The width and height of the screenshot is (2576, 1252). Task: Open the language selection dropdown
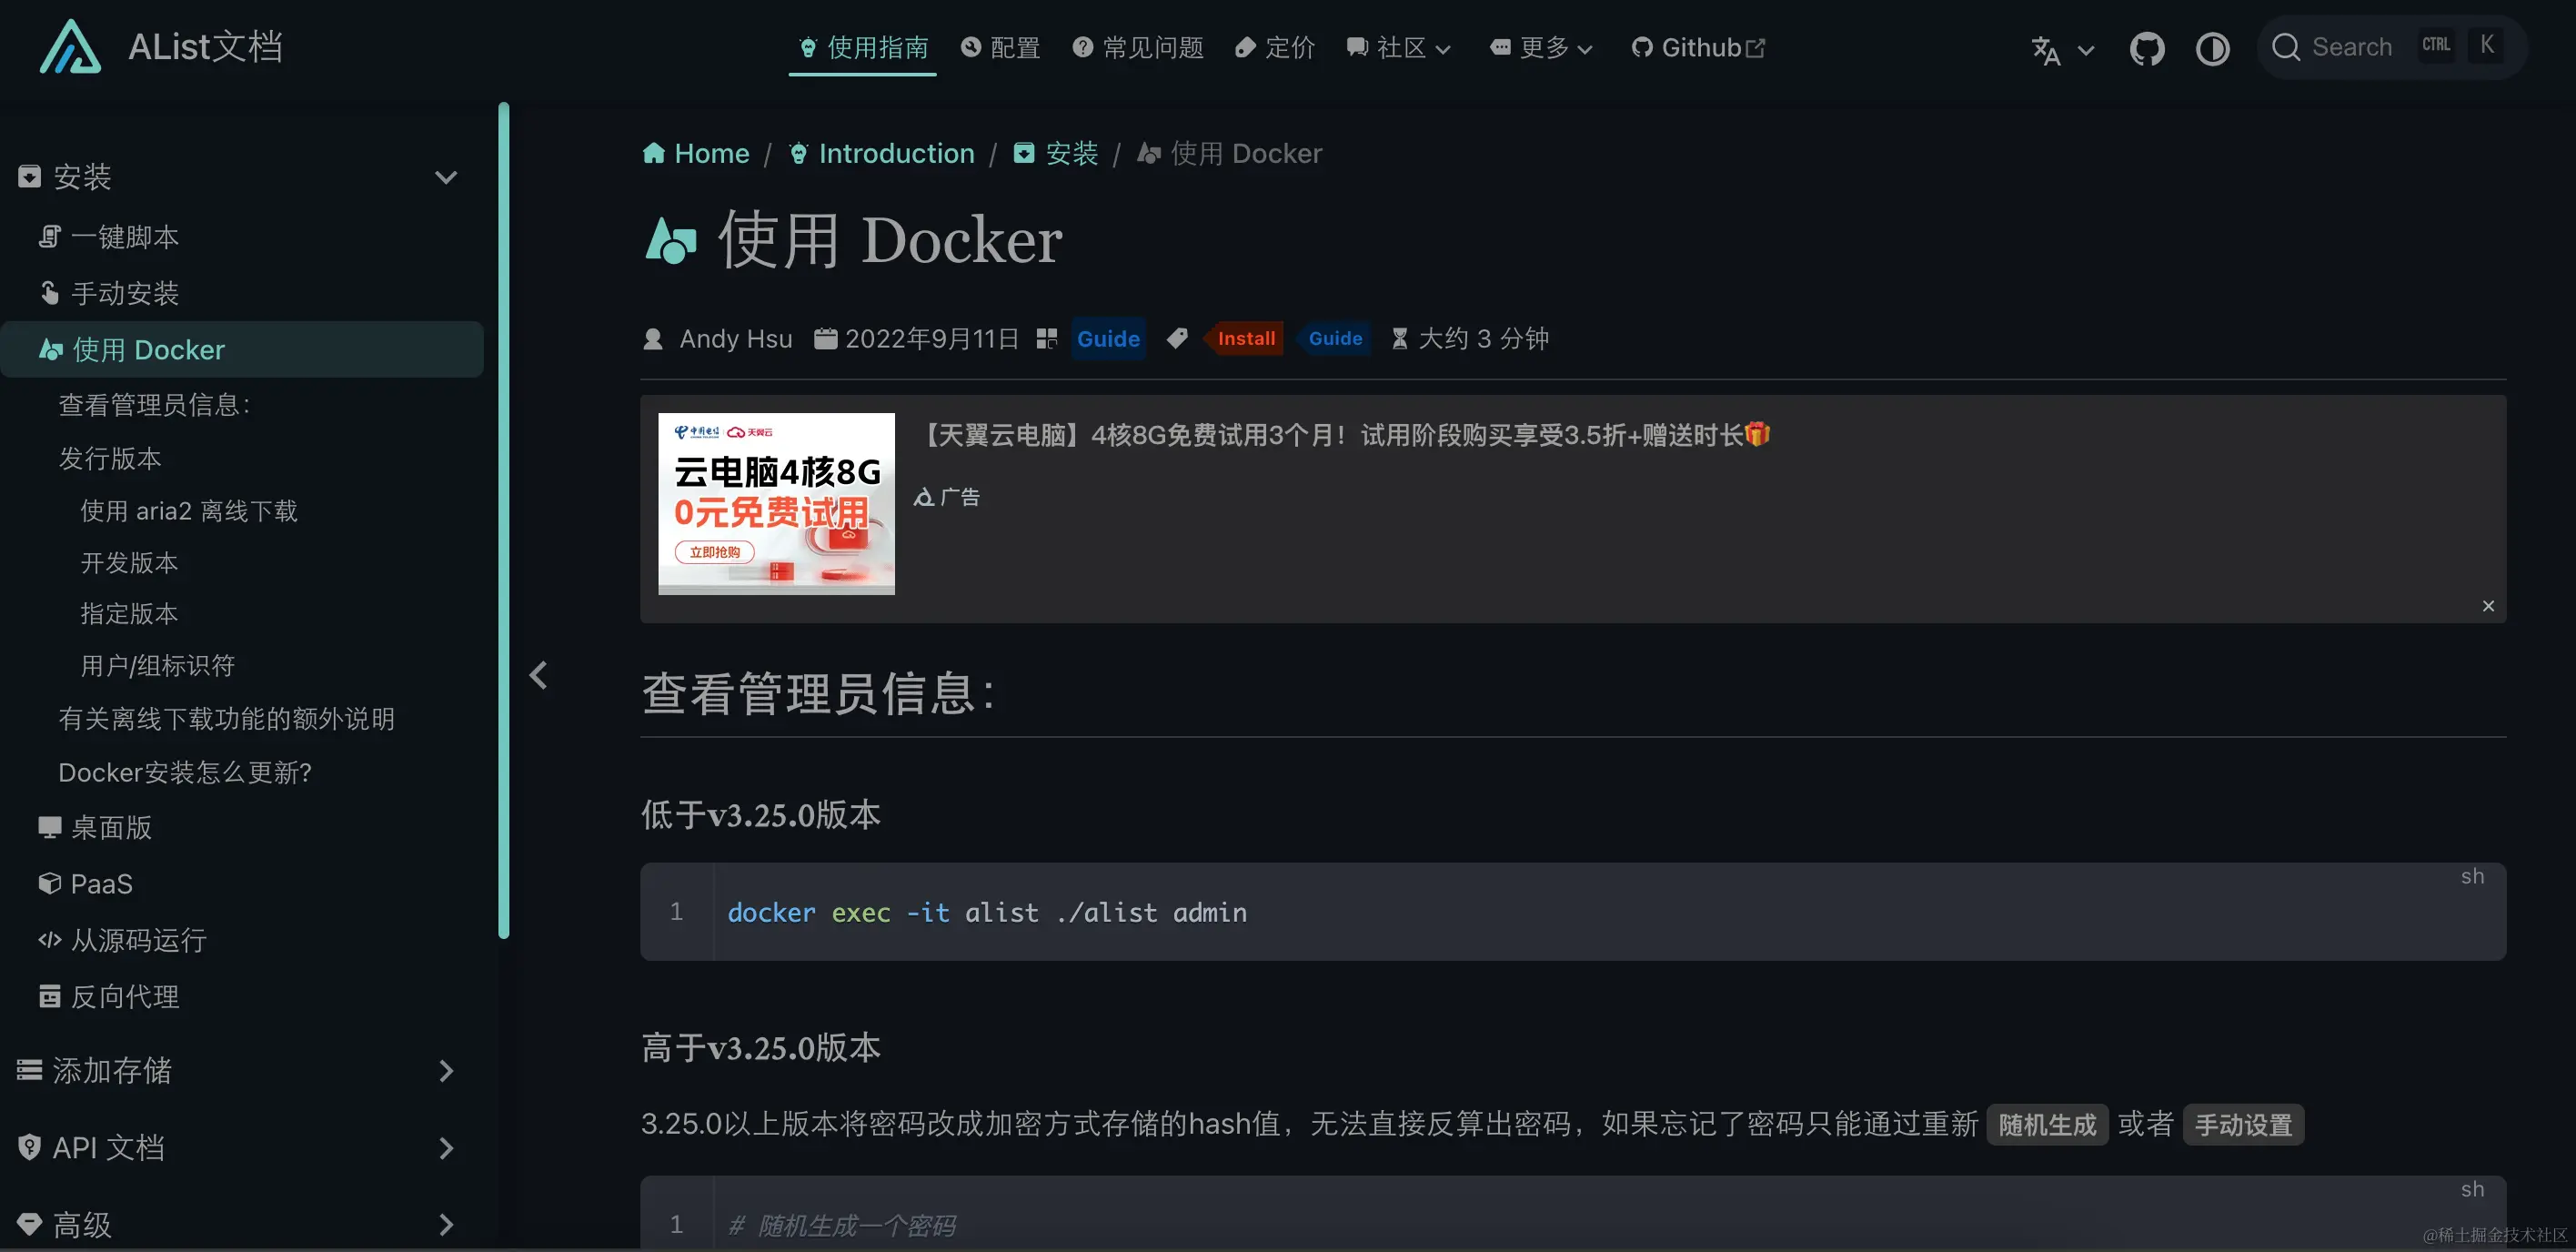tap(2062, 50)
